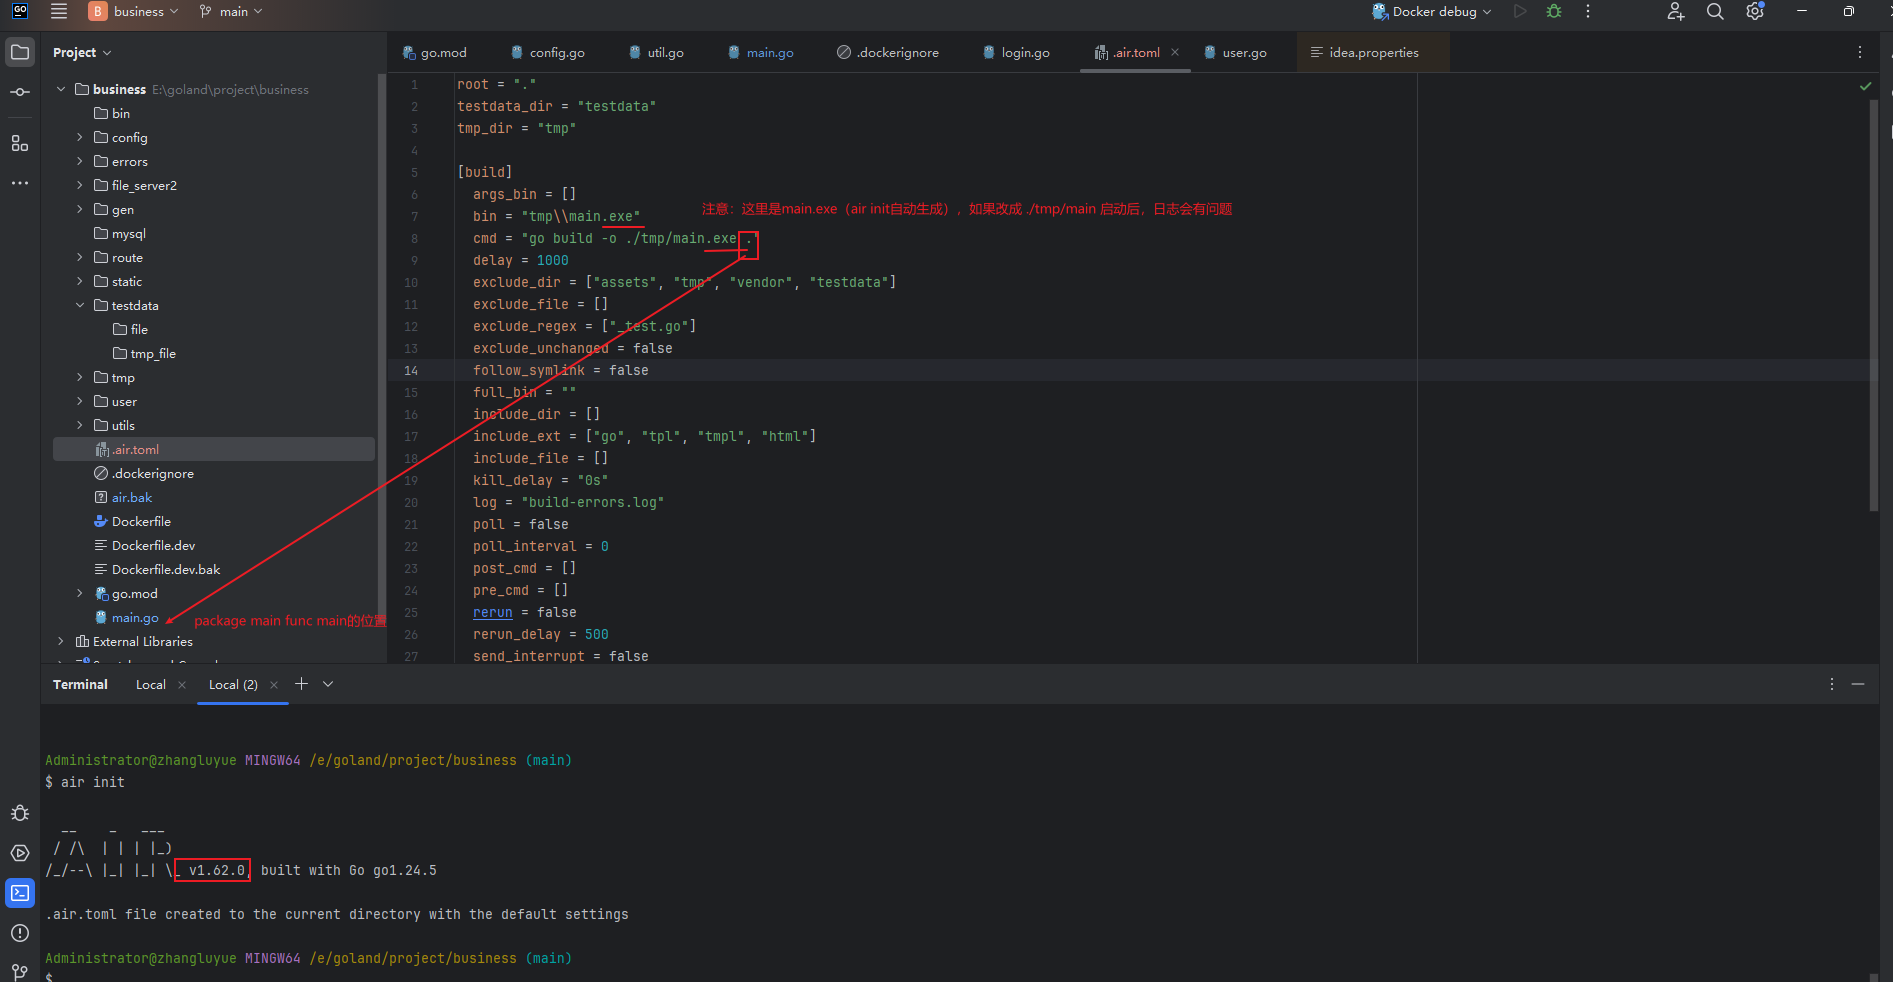Screen dimensions: 1893x982
Task: Open Search Everywhere magnifier
Action: 1715,11
